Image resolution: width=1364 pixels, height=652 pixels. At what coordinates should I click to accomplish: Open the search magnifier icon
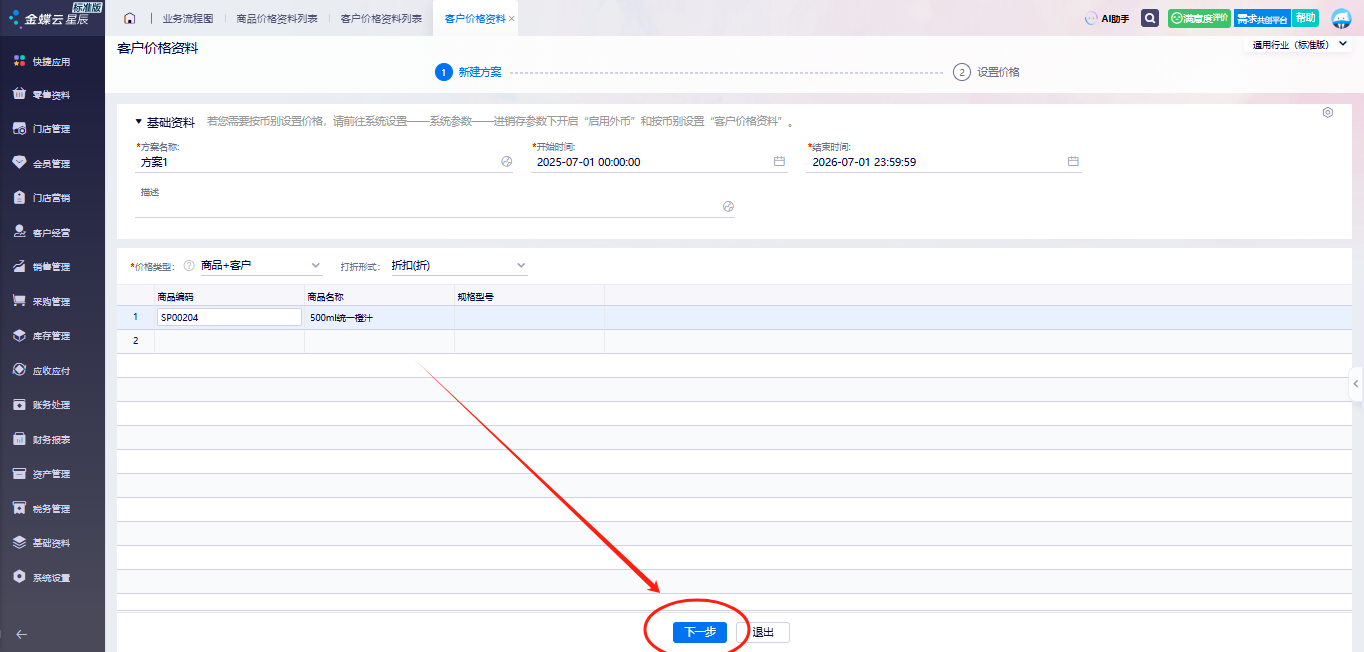tap(1150, 18)
